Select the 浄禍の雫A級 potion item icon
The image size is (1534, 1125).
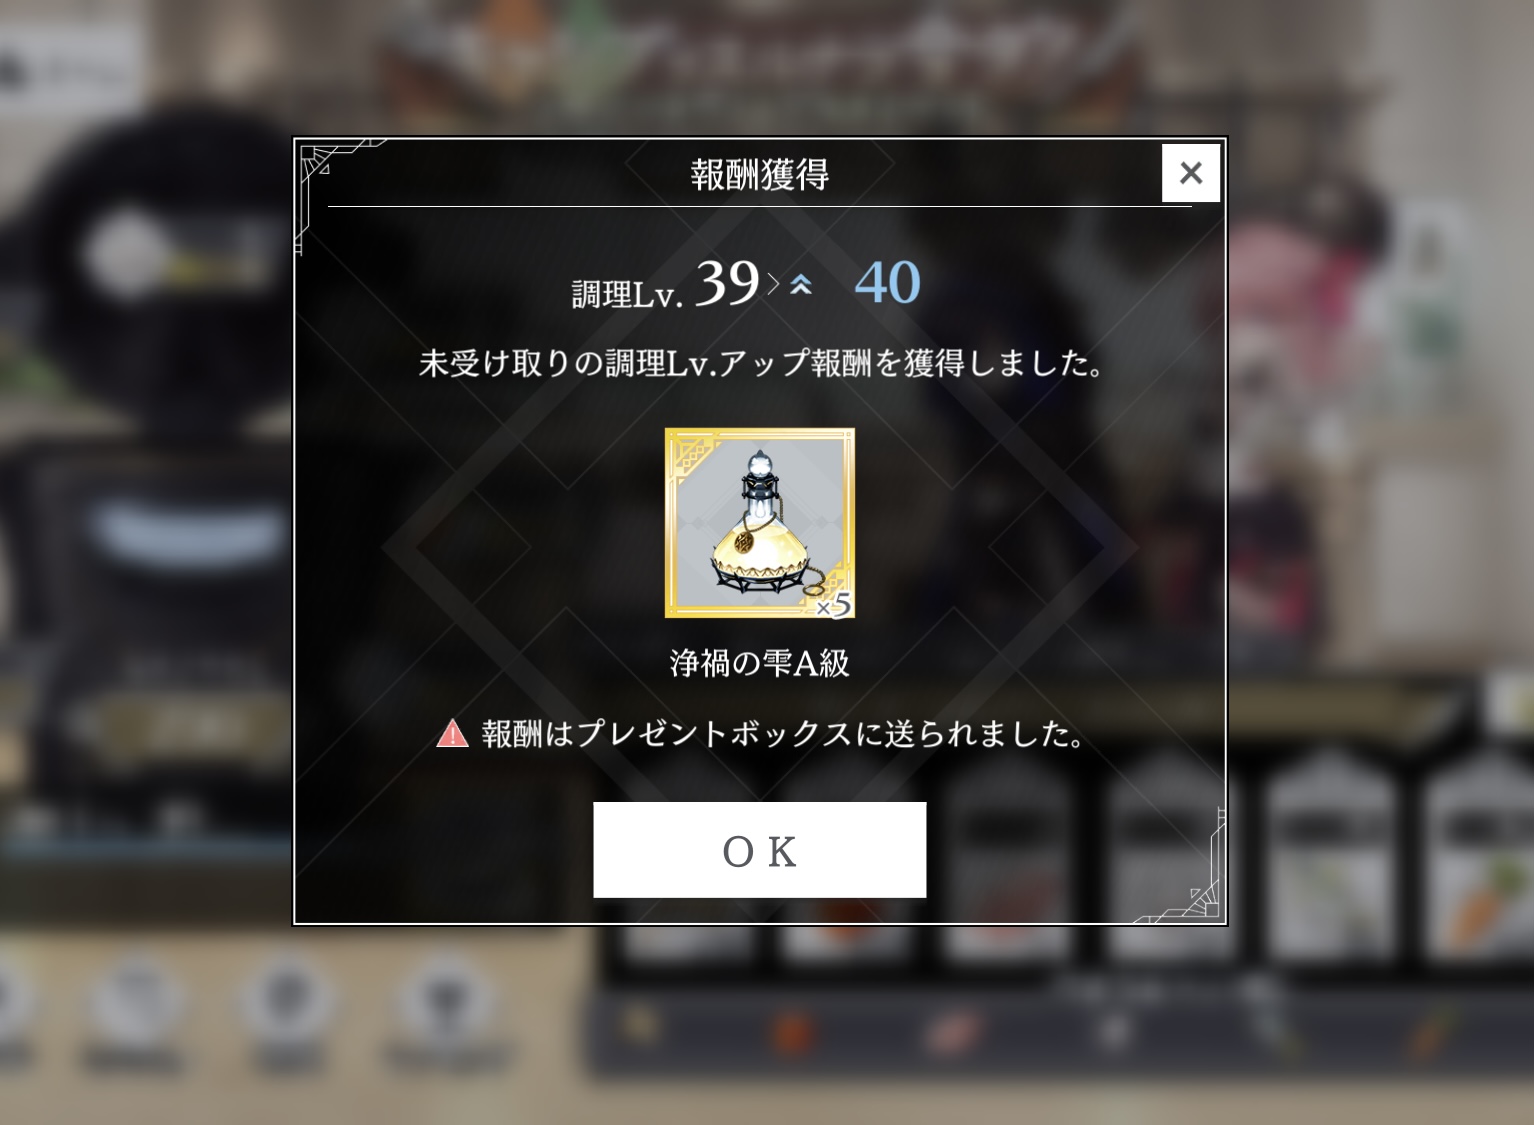tap(760, 523)
